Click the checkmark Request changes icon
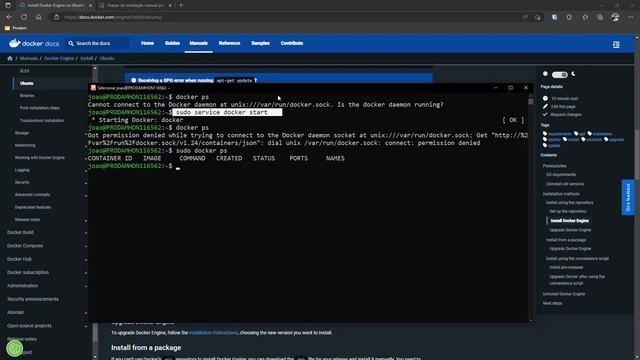 [x=545, y=114]
